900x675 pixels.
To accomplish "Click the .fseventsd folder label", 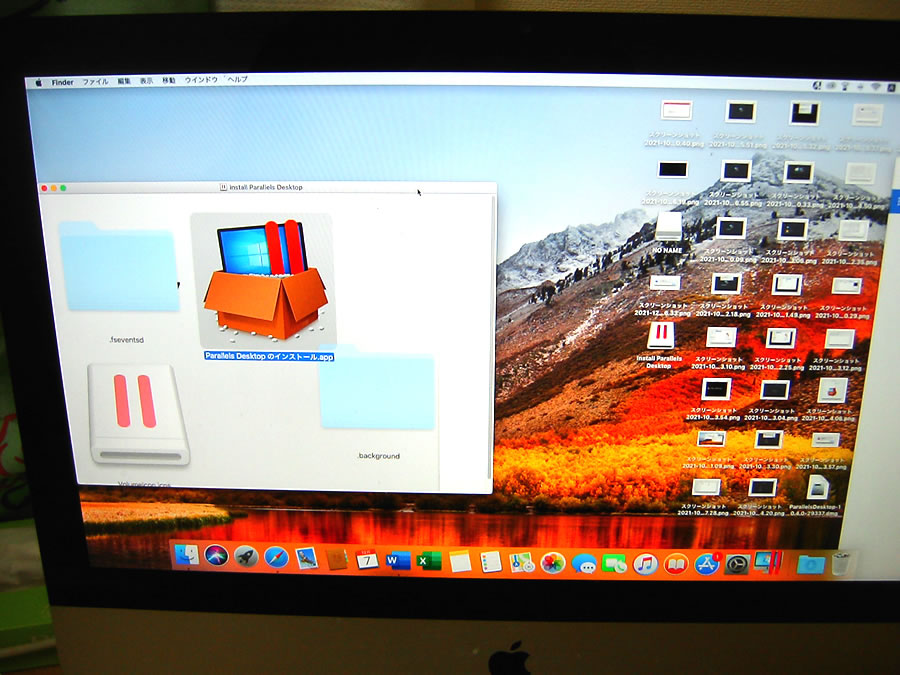I will tap(126, 340).
